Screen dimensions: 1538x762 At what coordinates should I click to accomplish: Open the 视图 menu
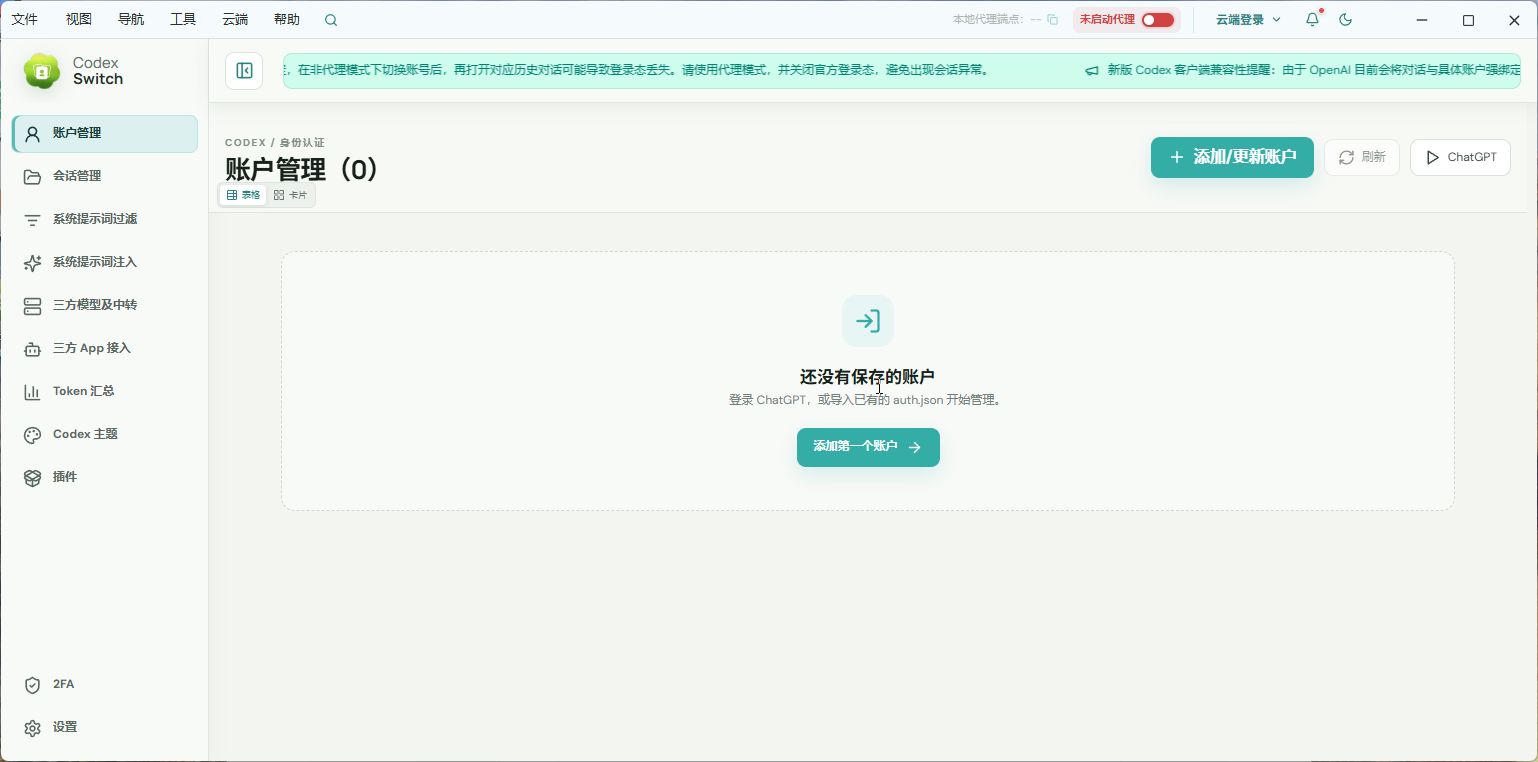79,20
